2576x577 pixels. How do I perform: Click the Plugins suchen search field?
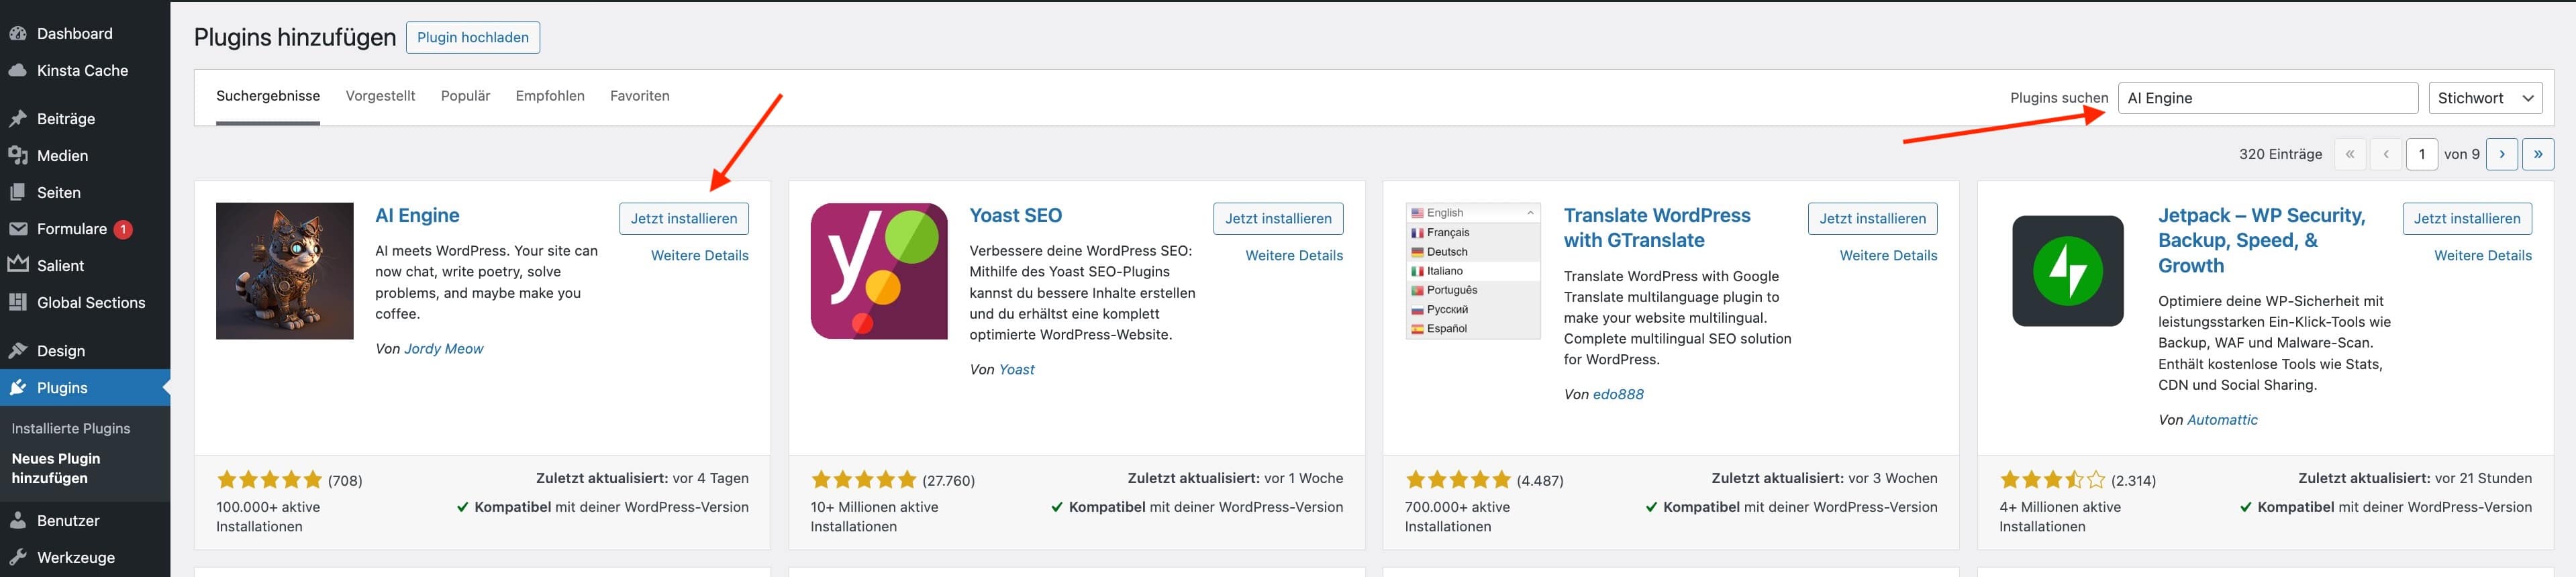(2267, 98)
